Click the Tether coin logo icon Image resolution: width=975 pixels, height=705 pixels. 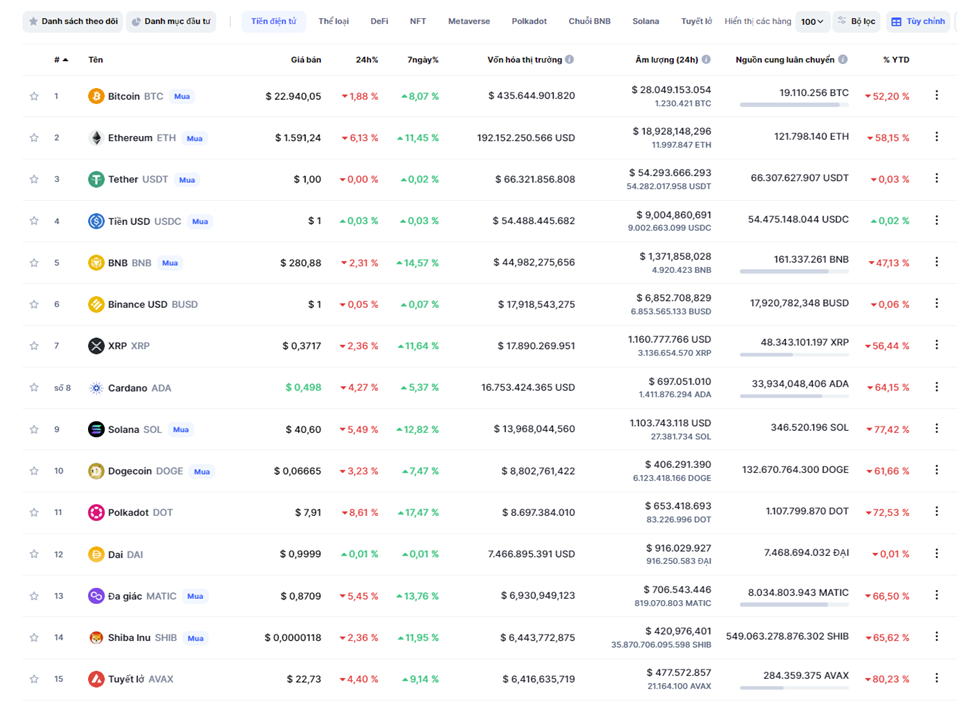[96, 180]
